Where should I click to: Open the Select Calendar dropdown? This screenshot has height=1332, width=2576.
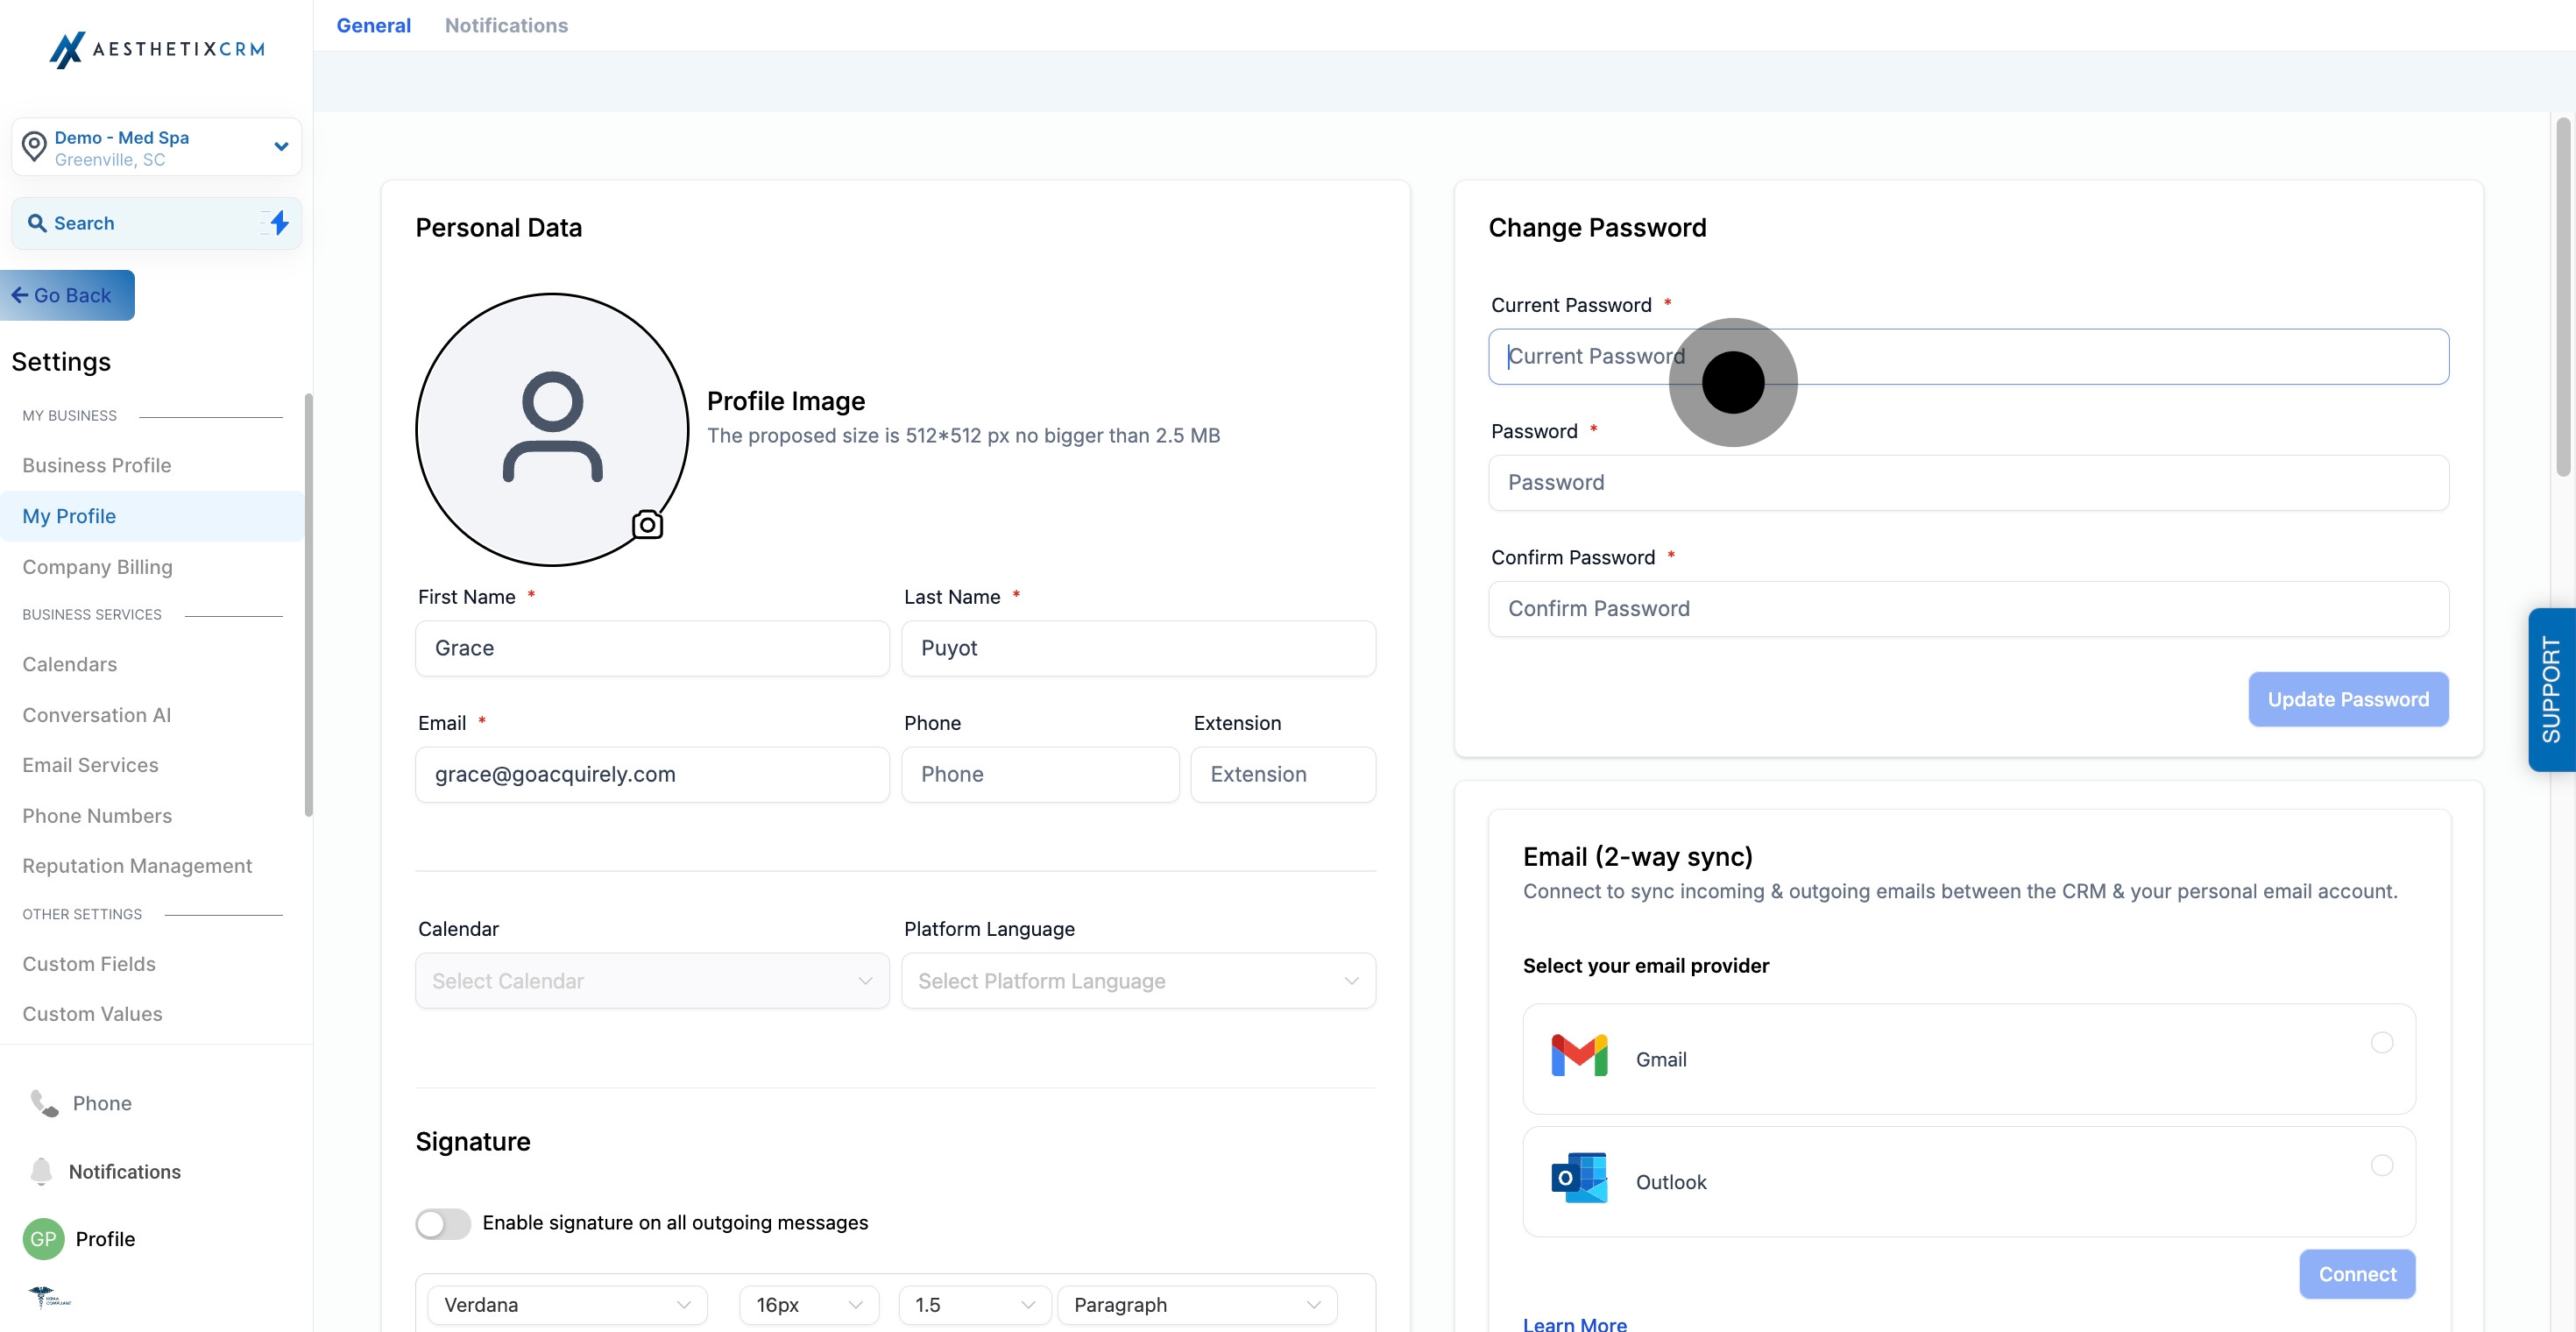click(652, 981)
